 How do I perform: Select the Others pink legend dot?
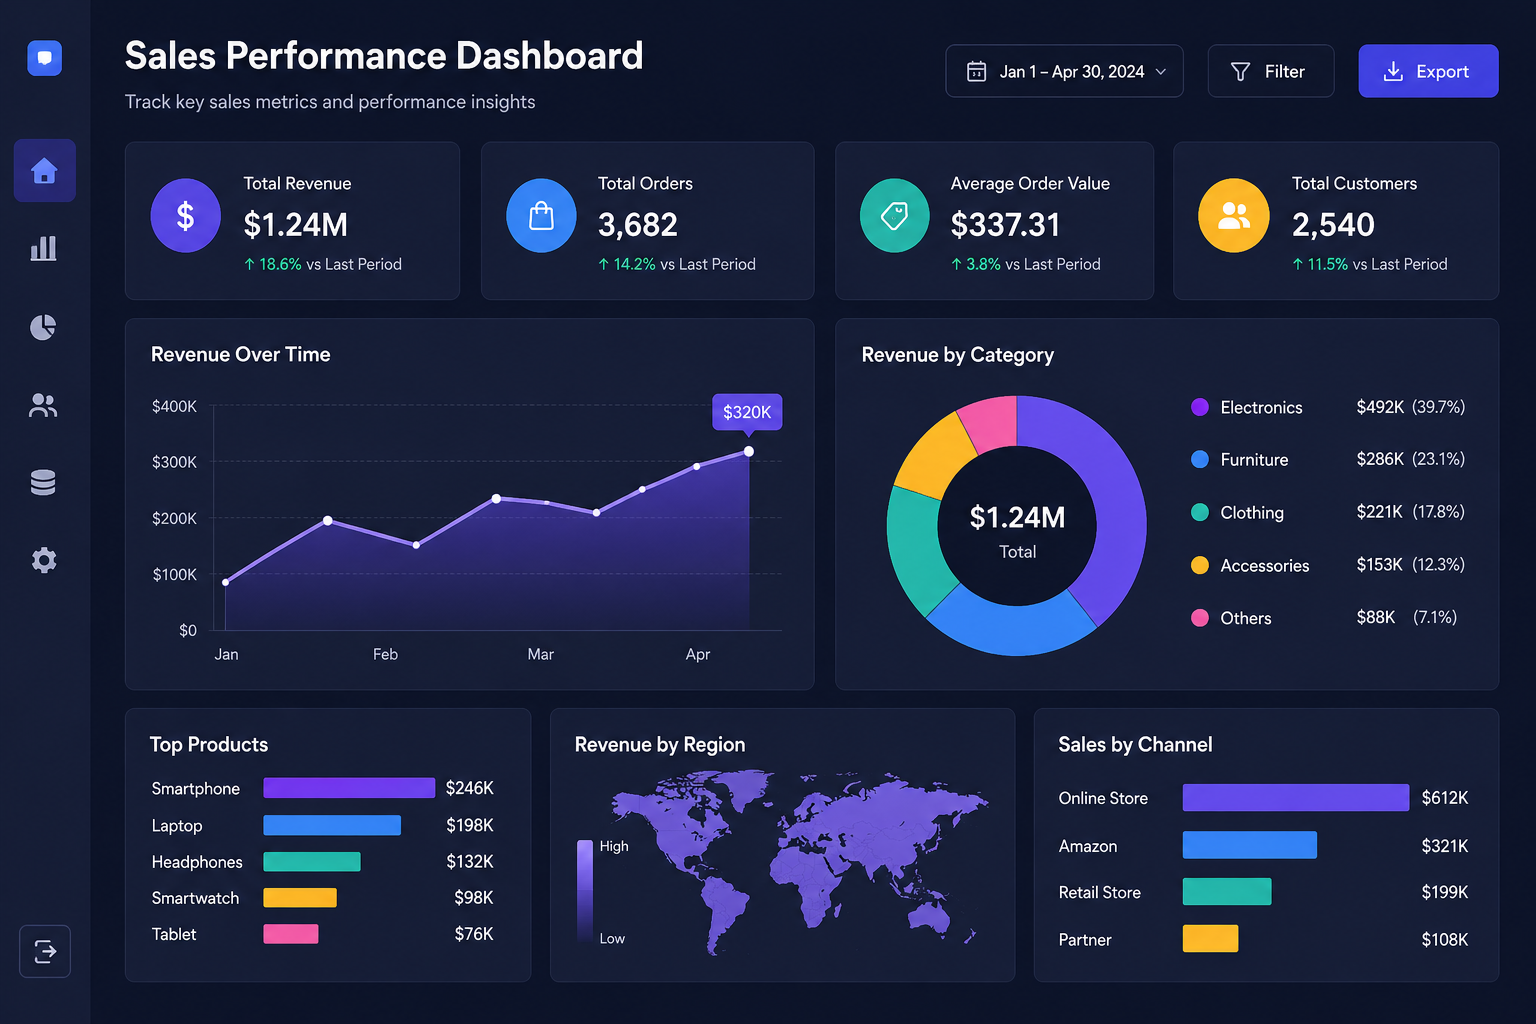(1200, 618)
